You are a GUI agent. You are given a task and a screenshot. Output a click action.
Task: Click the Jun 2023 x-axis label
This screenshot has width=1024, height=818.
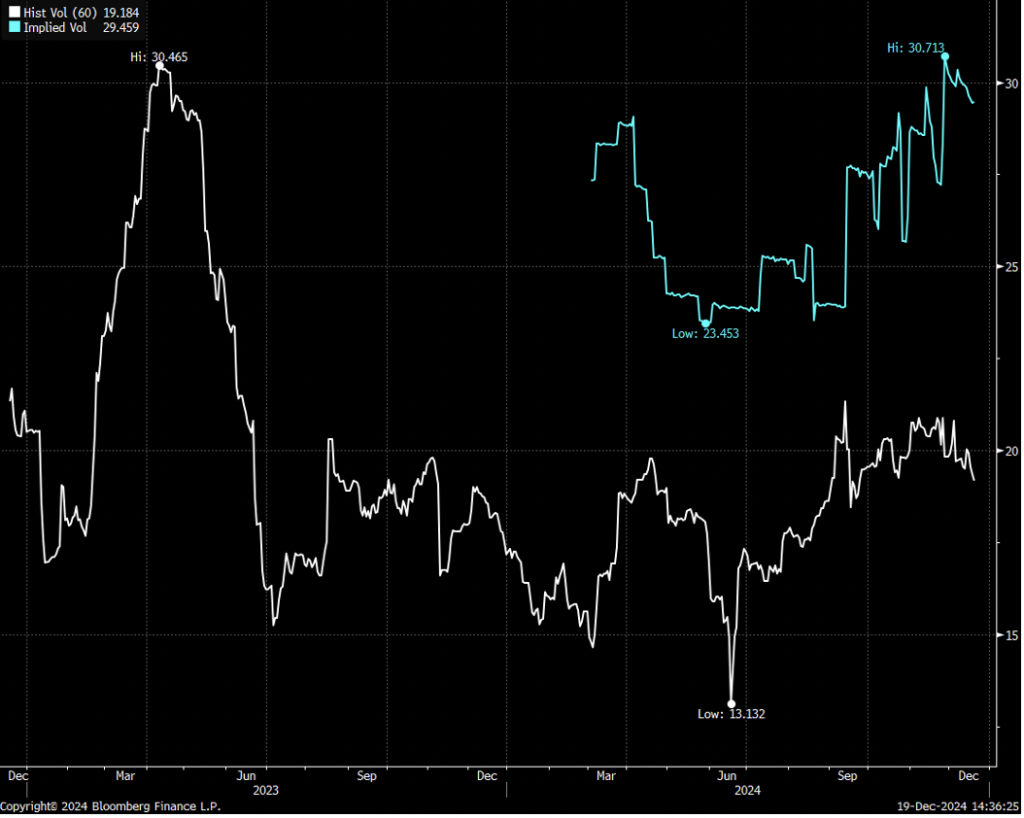coord(246,776)
